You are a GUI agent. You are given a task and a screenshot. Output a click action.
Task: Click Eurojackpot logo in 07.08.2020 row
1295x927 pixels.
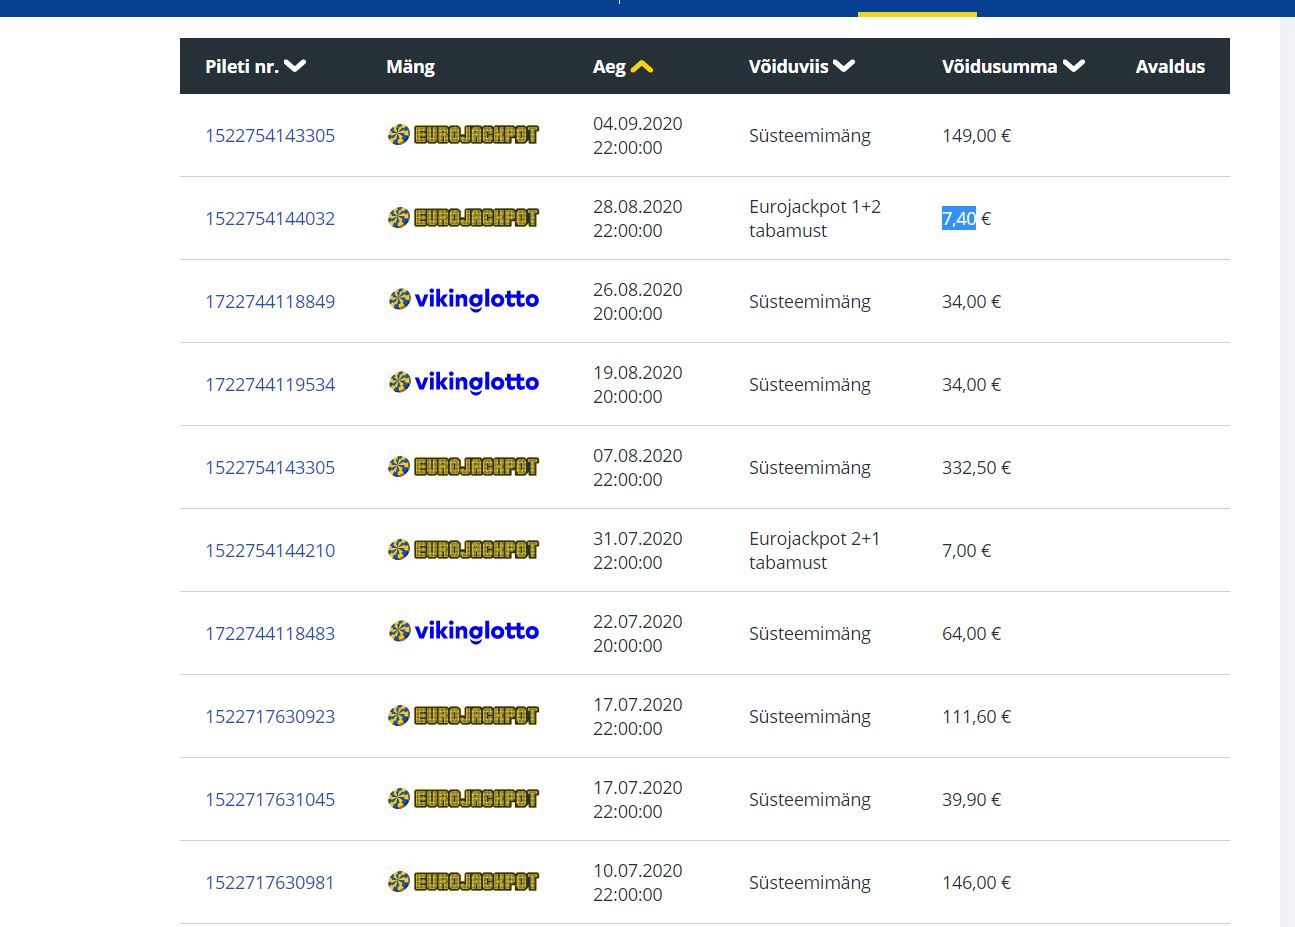coord(463,467)
